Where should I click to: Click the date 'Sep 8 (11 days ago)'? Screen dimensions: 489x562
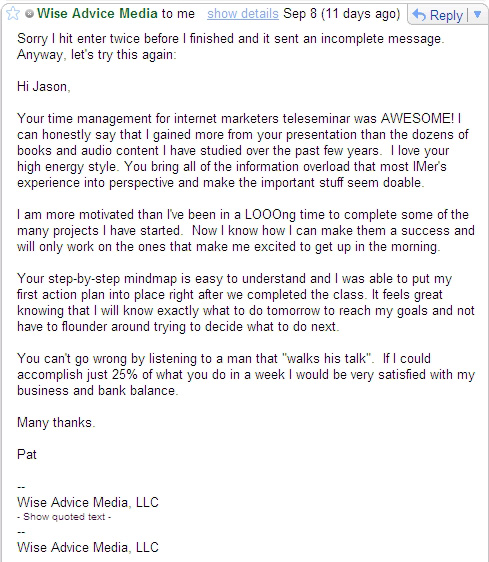(342, 14)
